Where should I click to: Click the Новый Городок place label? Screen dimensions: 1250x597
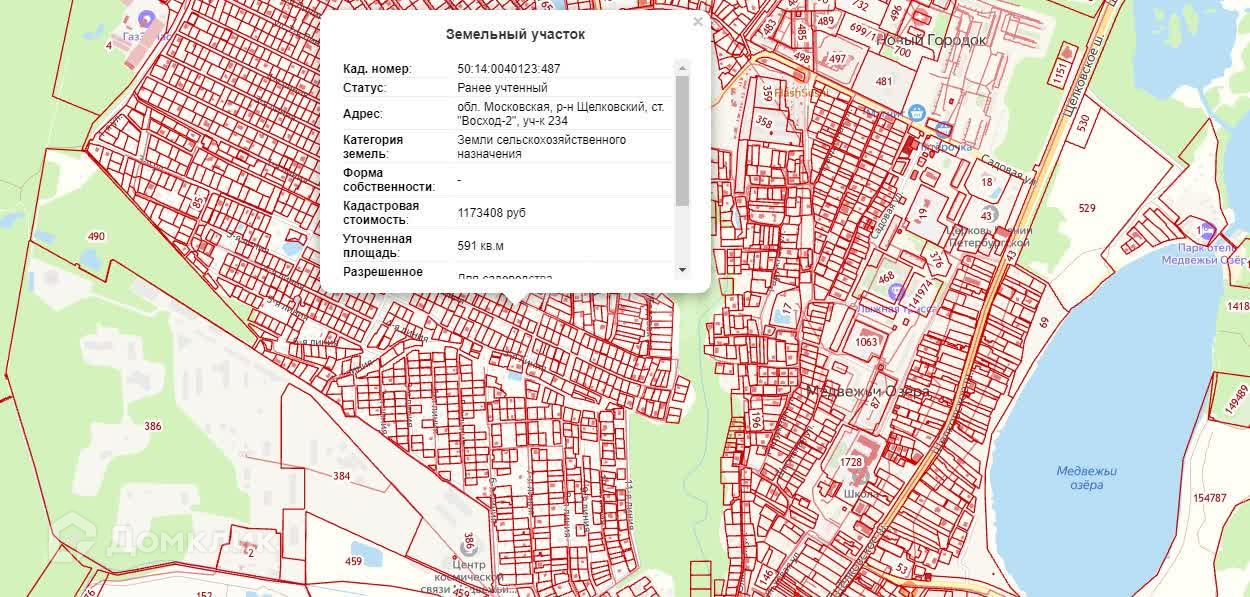[931, 40]
